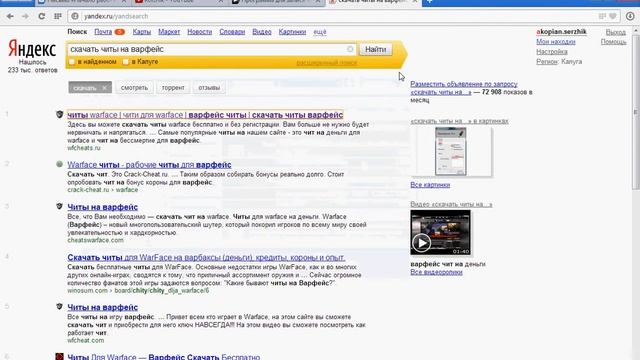Click the wfcheat.com green URL
Screen dimensions: 640x360
click(86, 340)
